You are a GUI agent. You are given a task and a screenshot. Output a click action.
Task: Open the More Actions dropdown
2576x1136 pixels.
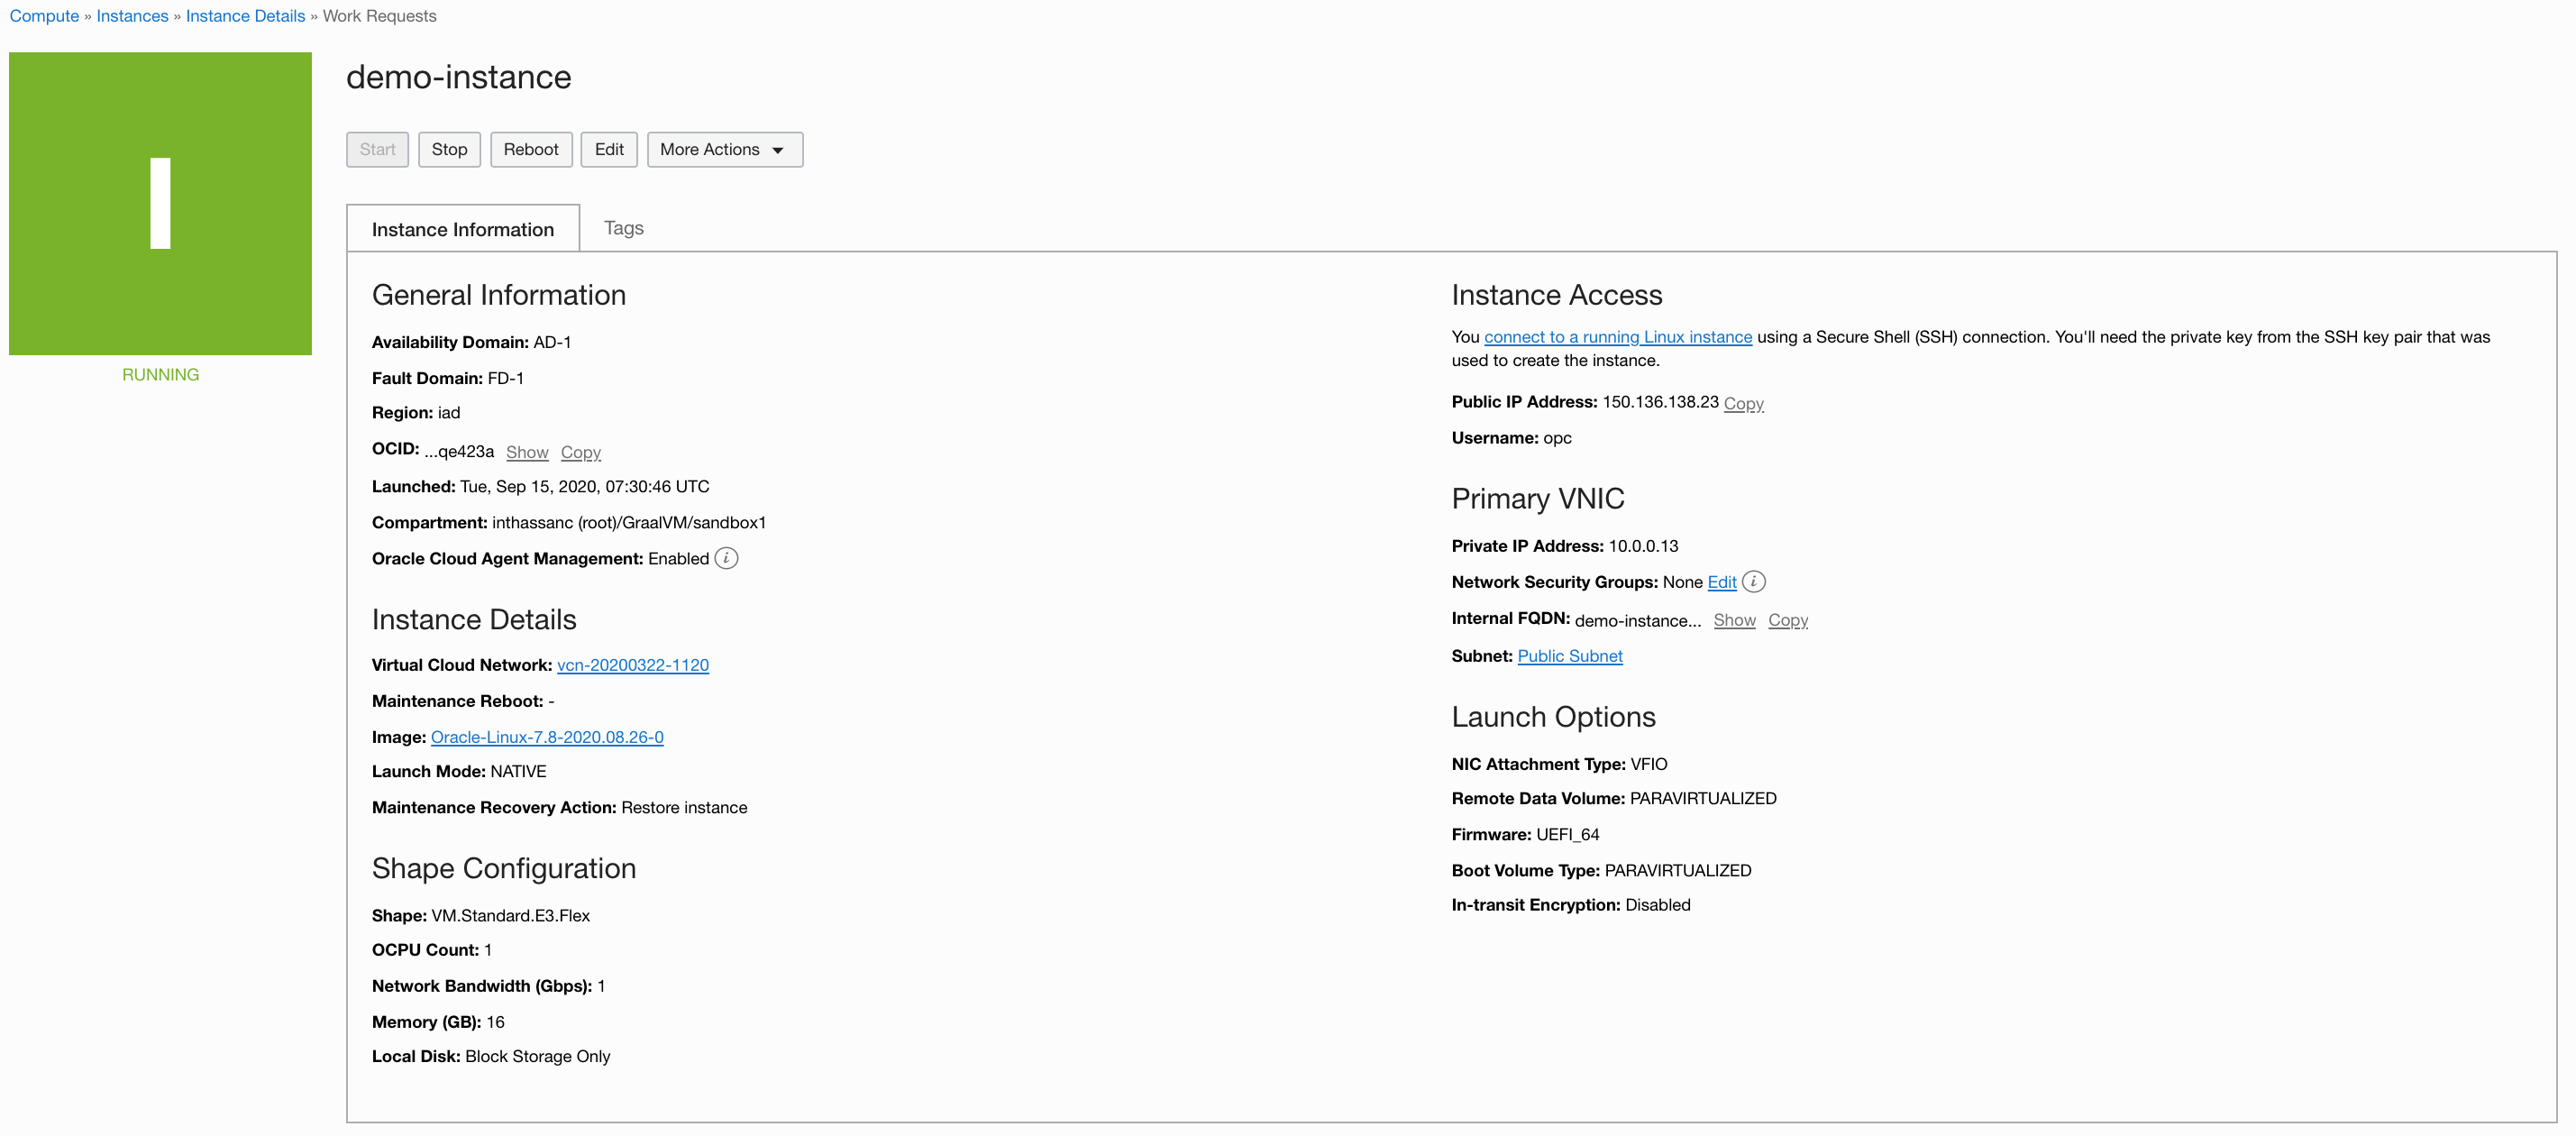tap(724, 149)
